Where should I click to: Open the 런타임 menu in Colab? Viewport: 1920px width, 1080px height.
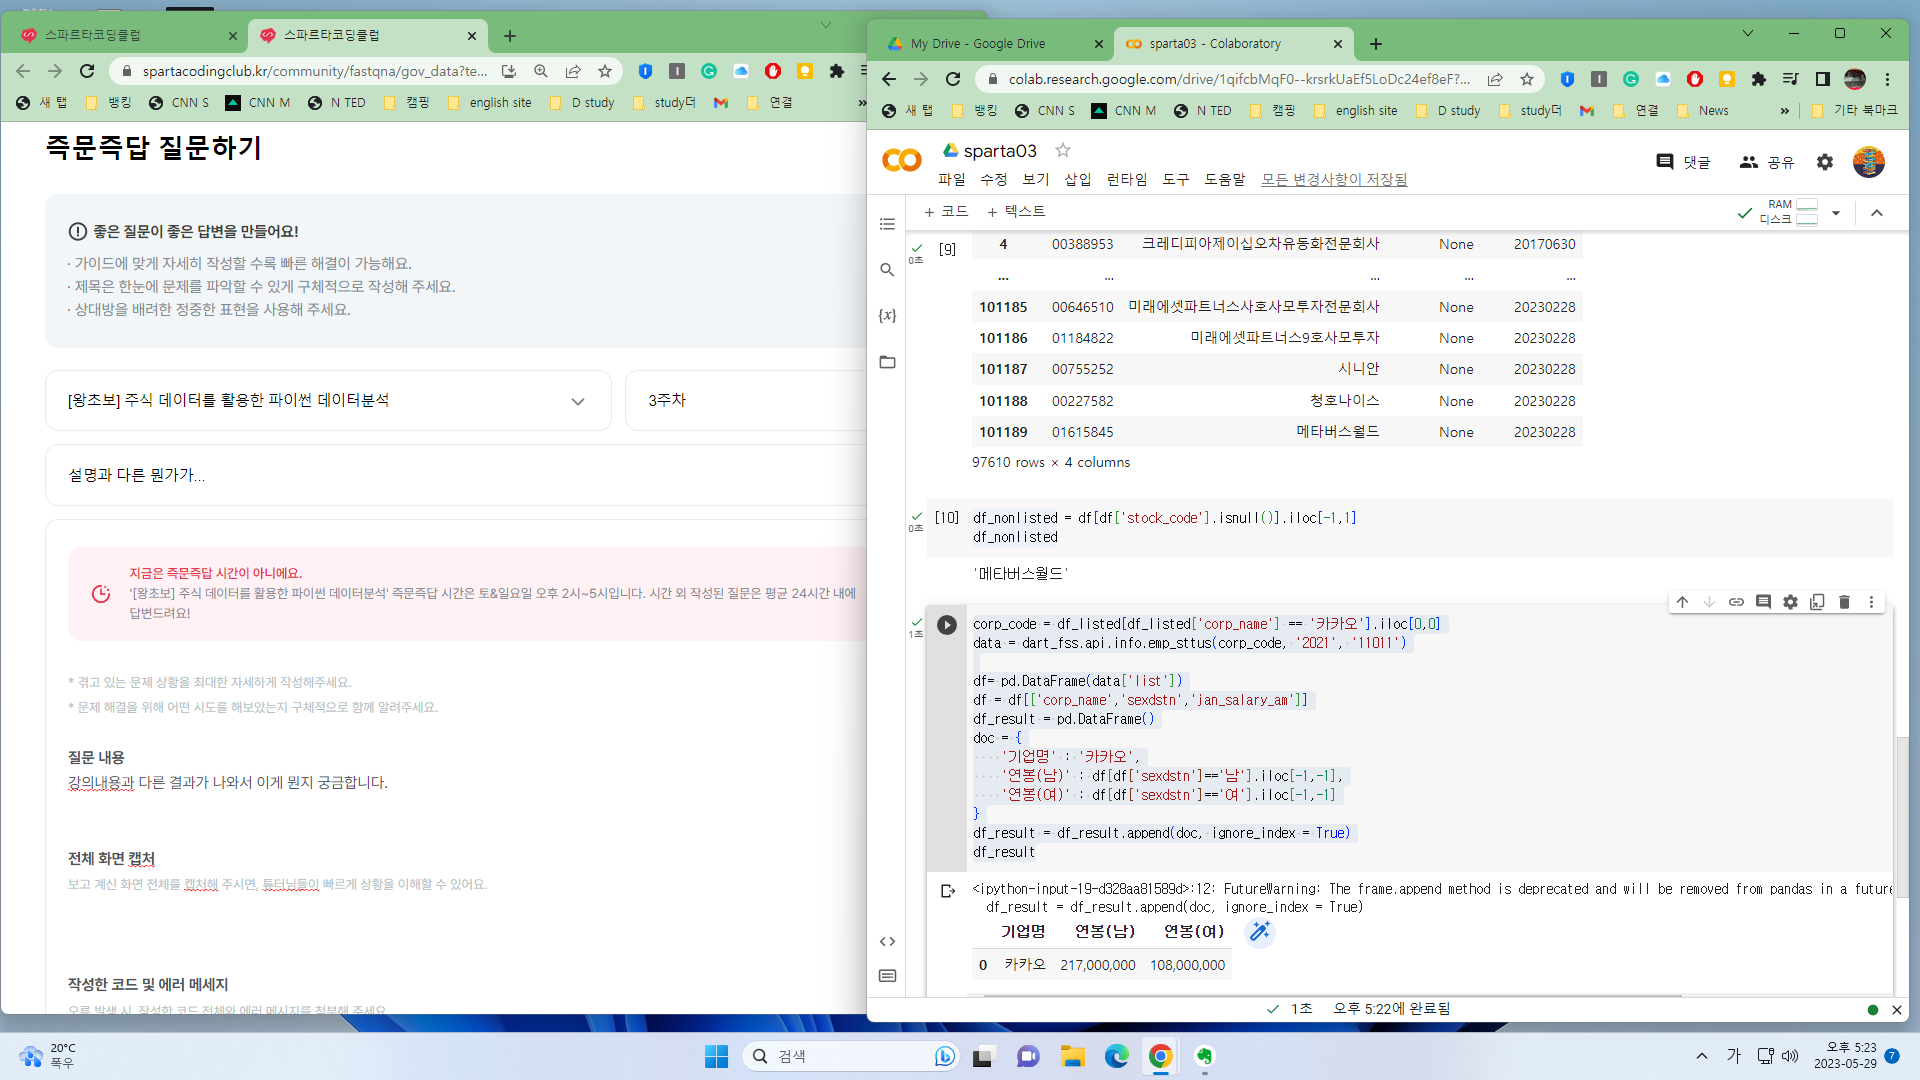point(1126,179)
